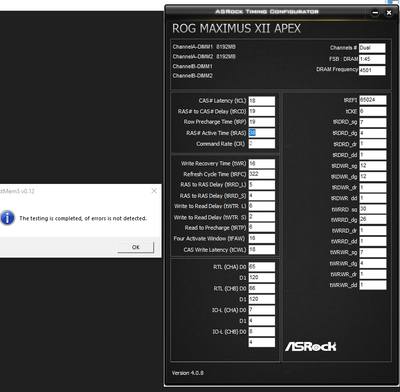Close the TestMem5 message dialog

click(x=154, y=191)
